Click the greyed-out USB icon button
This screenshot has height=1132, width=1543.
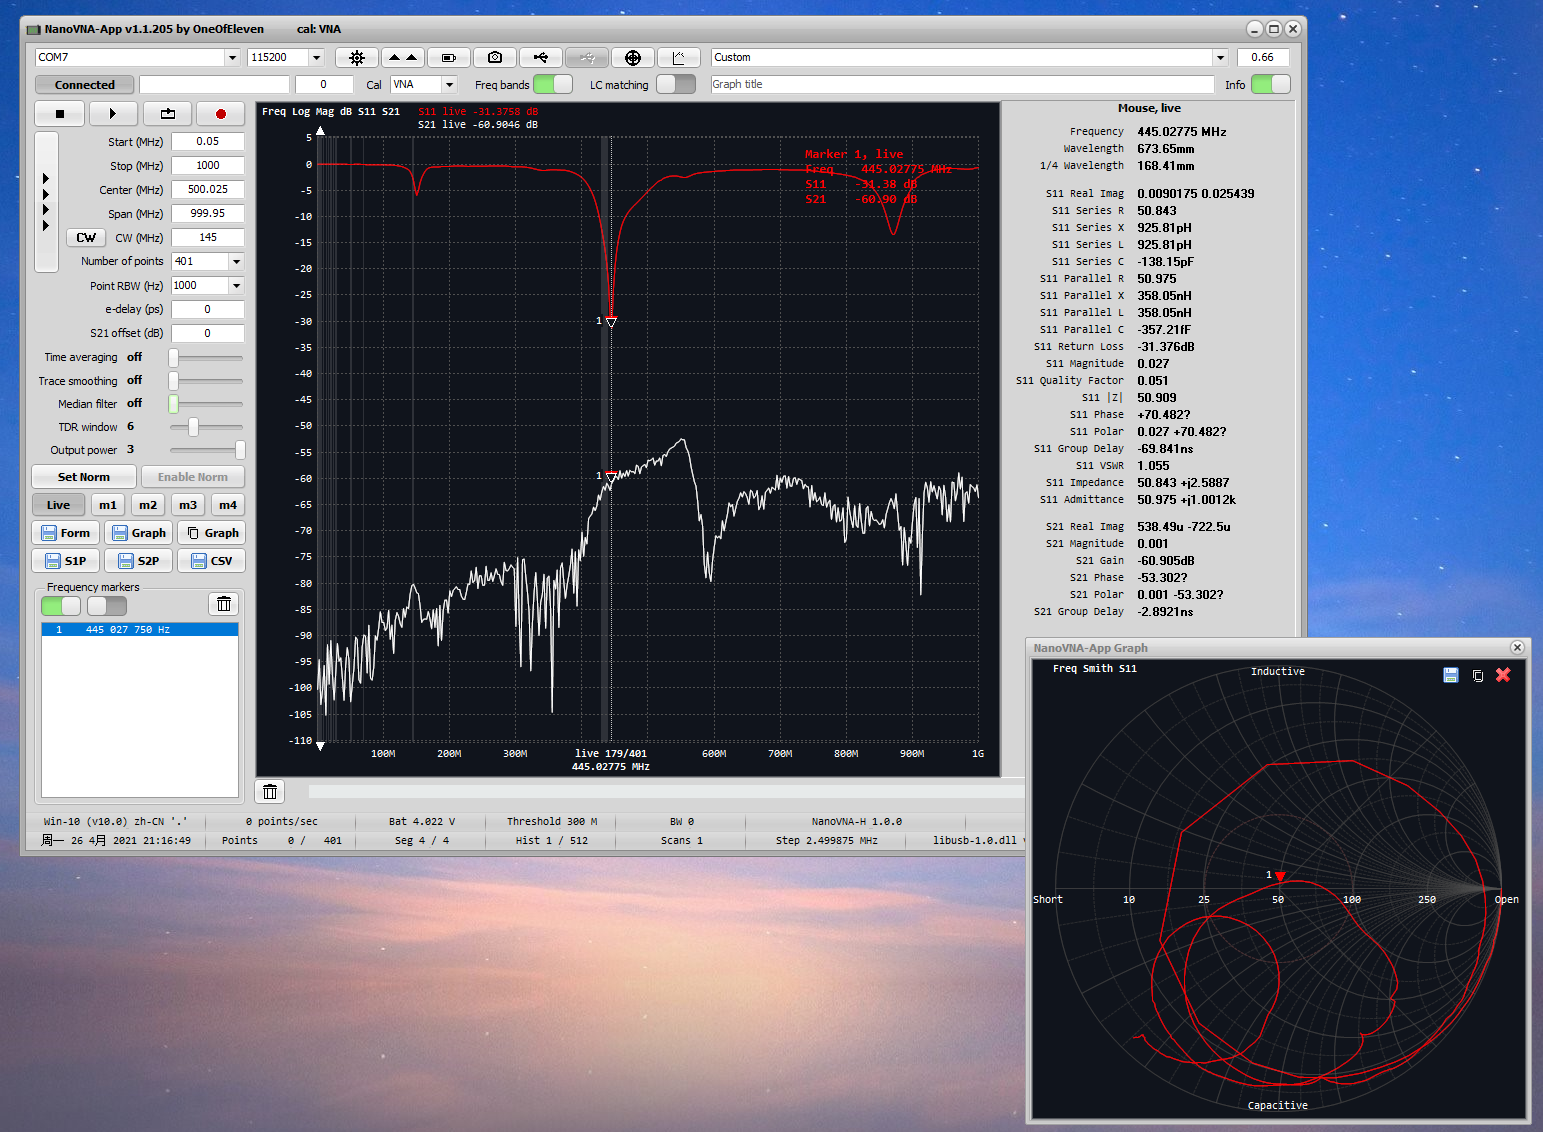pyautogui.click(x=587, y=57)
